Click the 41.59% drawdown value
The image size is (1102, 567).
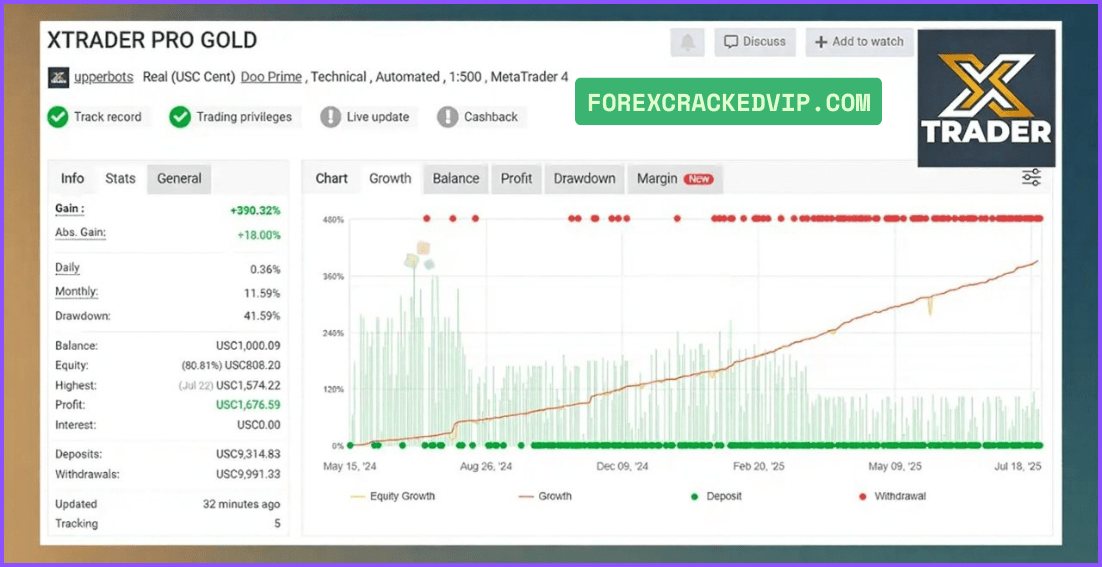[261, 316]
